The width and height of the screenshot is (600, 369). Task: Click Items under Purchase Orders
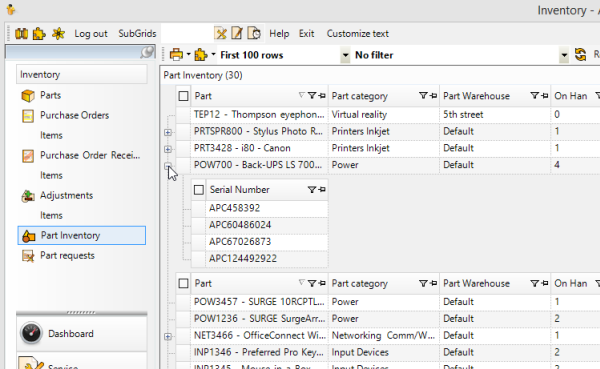51,135
